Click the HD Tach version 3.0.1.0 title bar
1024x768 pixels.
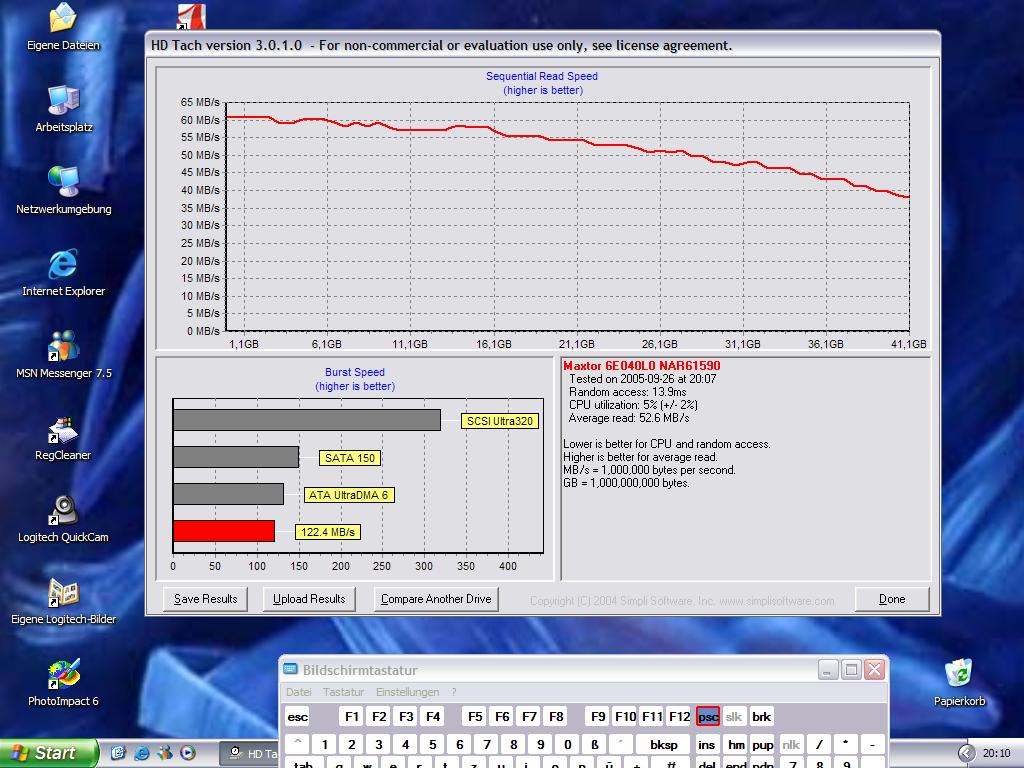pos(542,45)
